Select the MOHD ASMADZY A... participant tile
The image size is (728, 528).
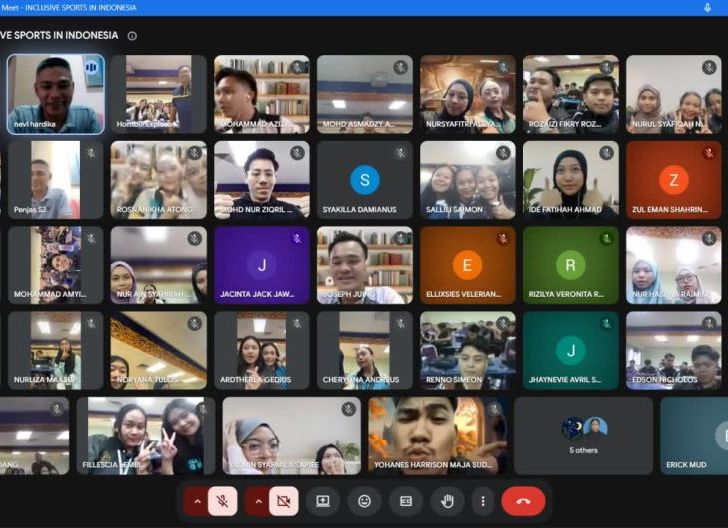tap(364, 94)
